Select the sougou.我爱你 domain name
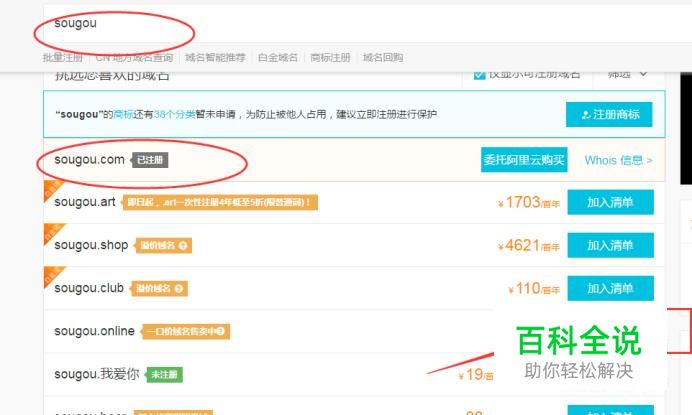 [x=97, y=374]
